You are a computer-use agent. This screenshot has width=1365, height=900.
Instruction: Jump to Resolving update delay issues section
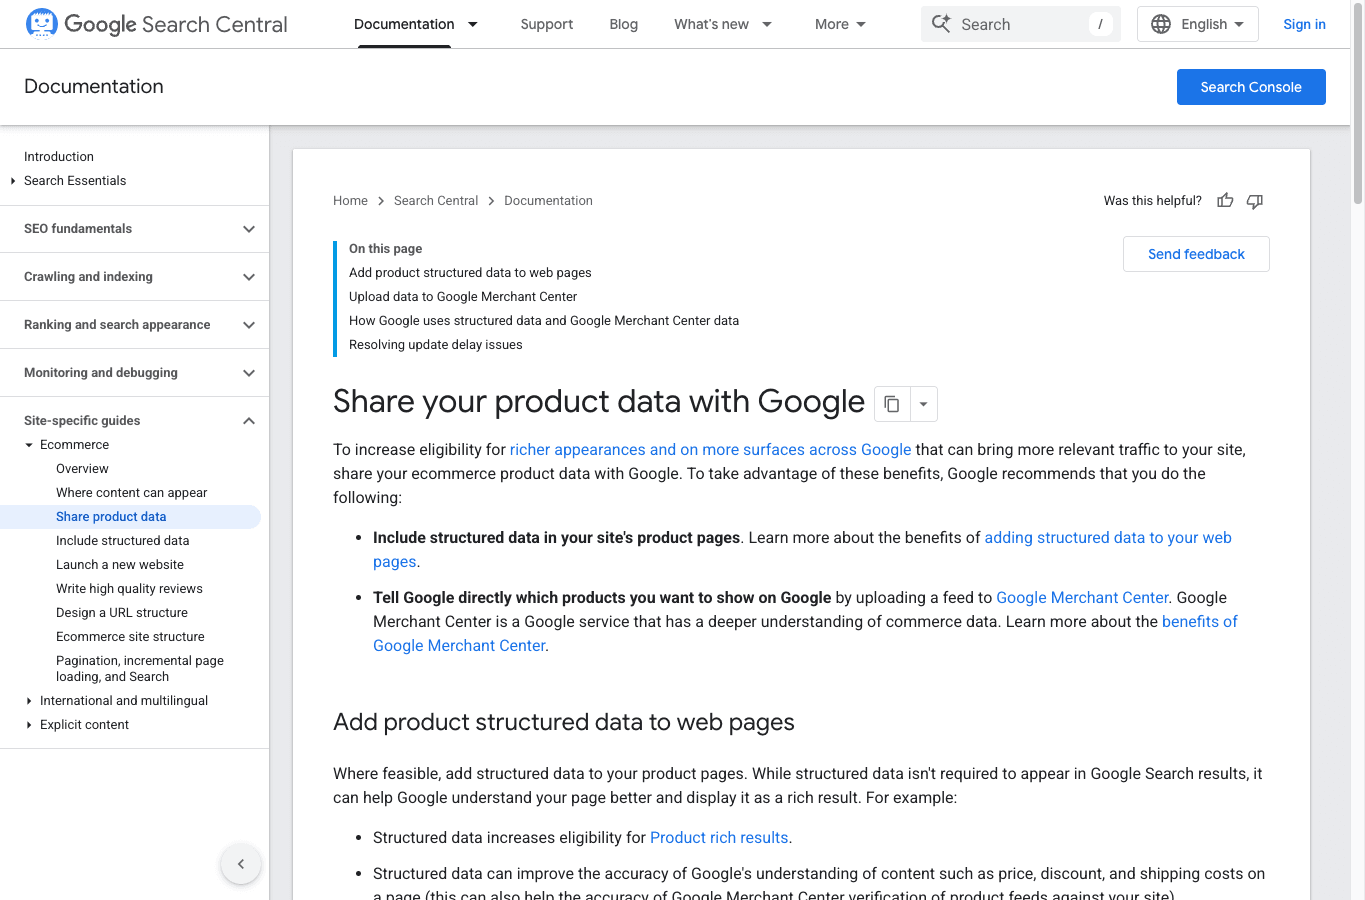coord(436,345)
